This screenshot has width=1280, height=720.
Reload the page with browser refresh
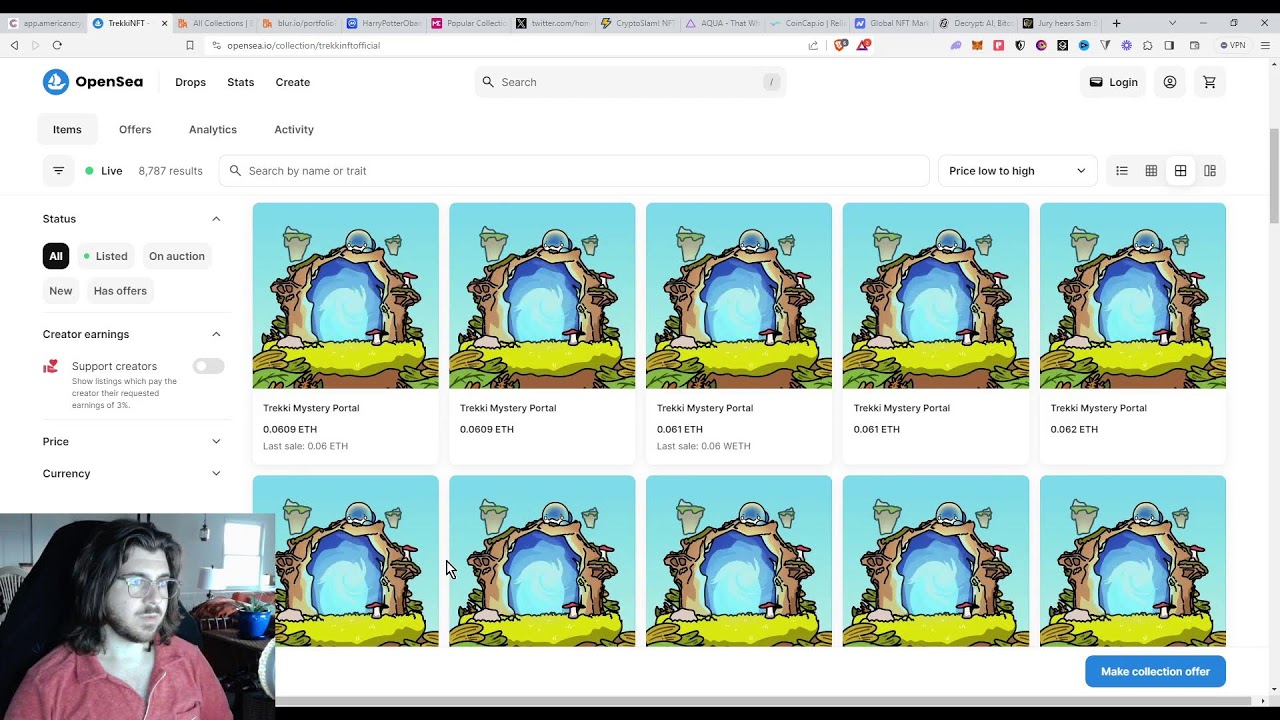(x=57, y=45)
